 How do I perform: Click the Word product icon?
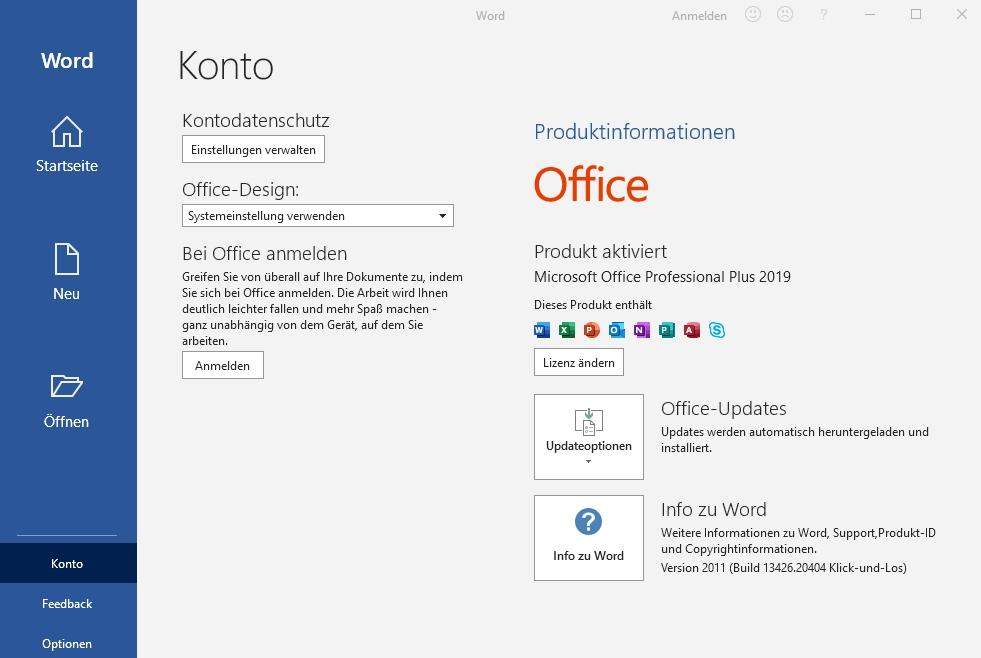(541, 329)
